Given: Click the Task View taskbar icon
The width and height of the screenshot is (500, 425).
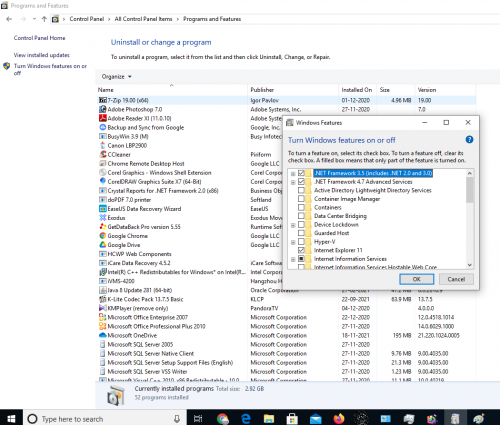Looking at the screenshot, I should [198, 419].
